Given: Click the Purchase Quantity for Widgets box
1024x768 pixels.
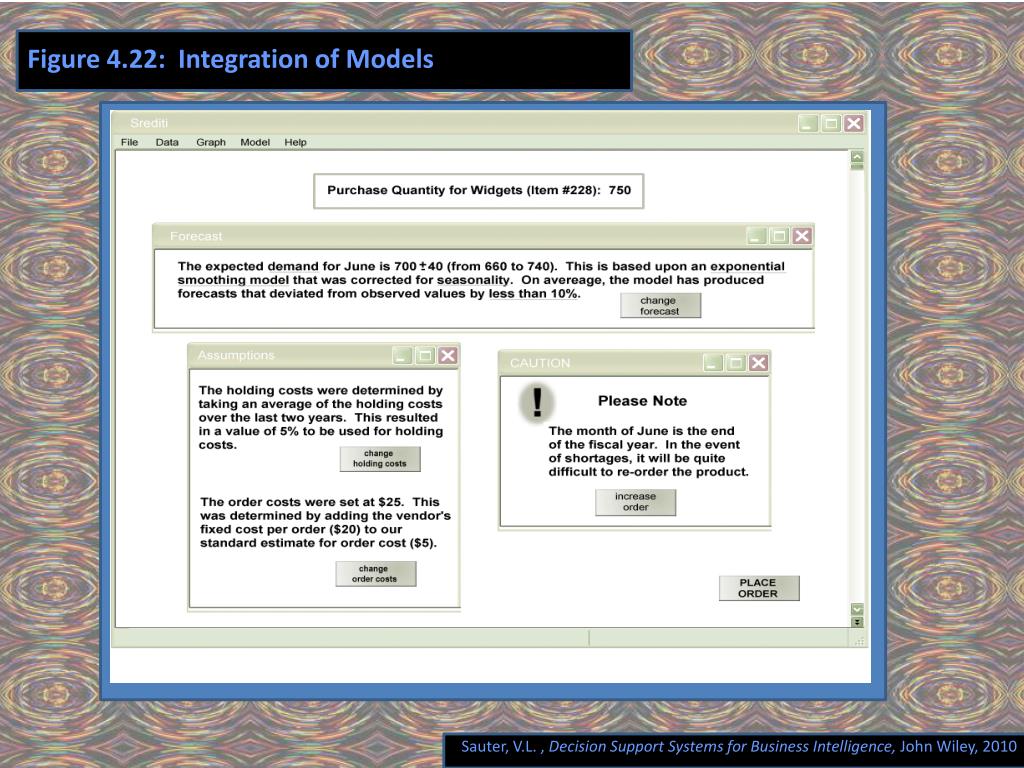Looking at the screenshot, I should (479, 191).
